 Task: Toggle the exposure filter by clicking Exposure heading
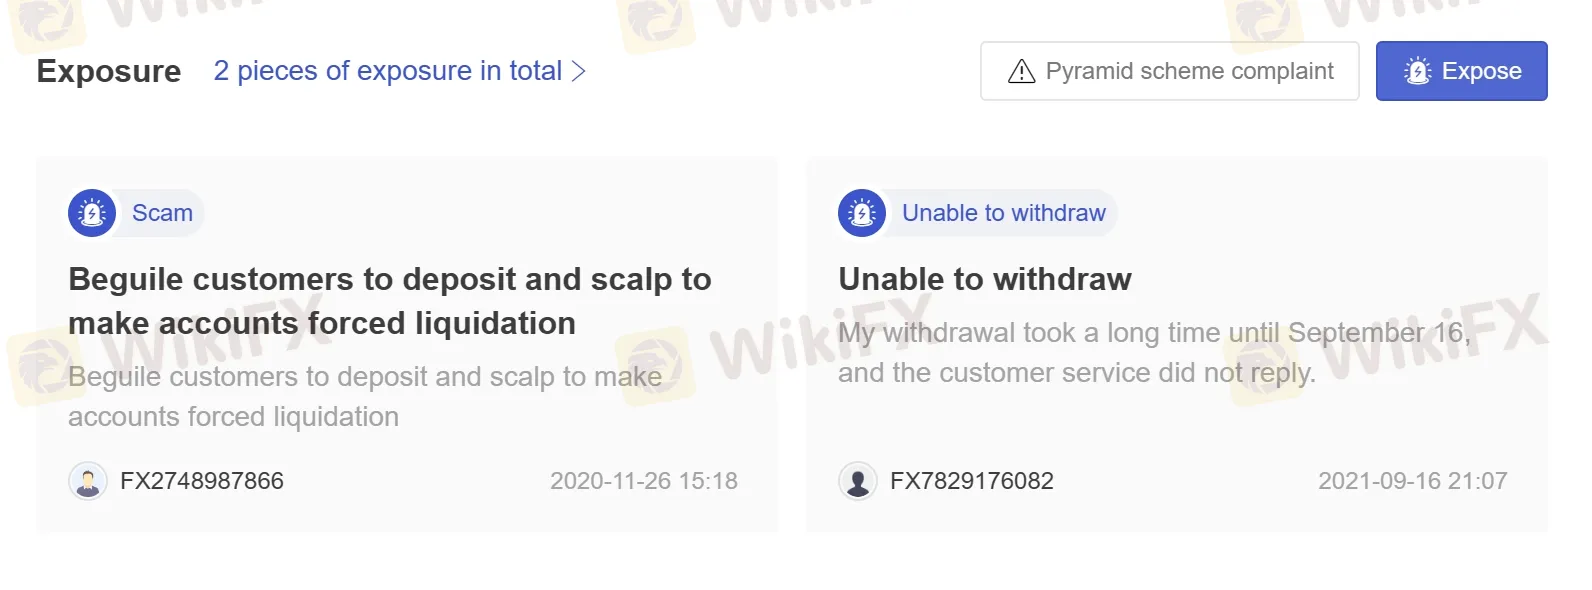108,71
